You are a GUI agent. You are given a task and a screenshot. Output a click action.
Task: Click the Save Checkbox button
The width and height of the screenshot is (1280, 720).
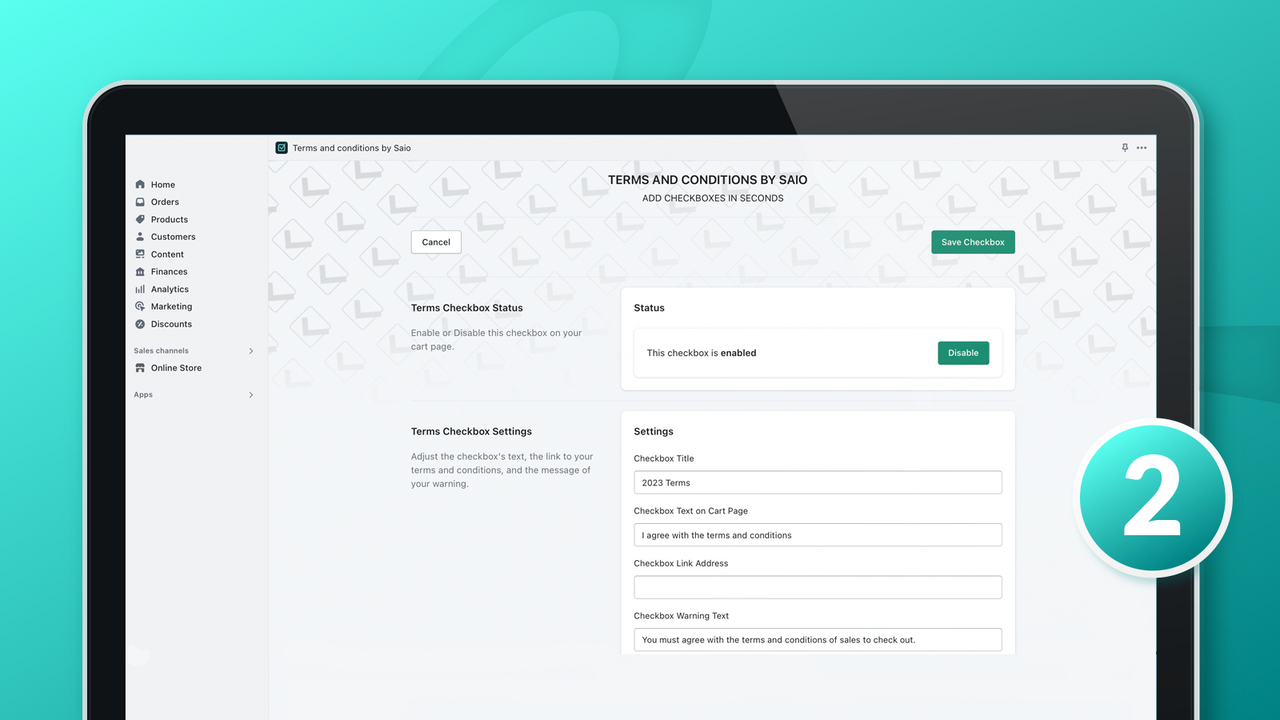click(x=973, y=242)
